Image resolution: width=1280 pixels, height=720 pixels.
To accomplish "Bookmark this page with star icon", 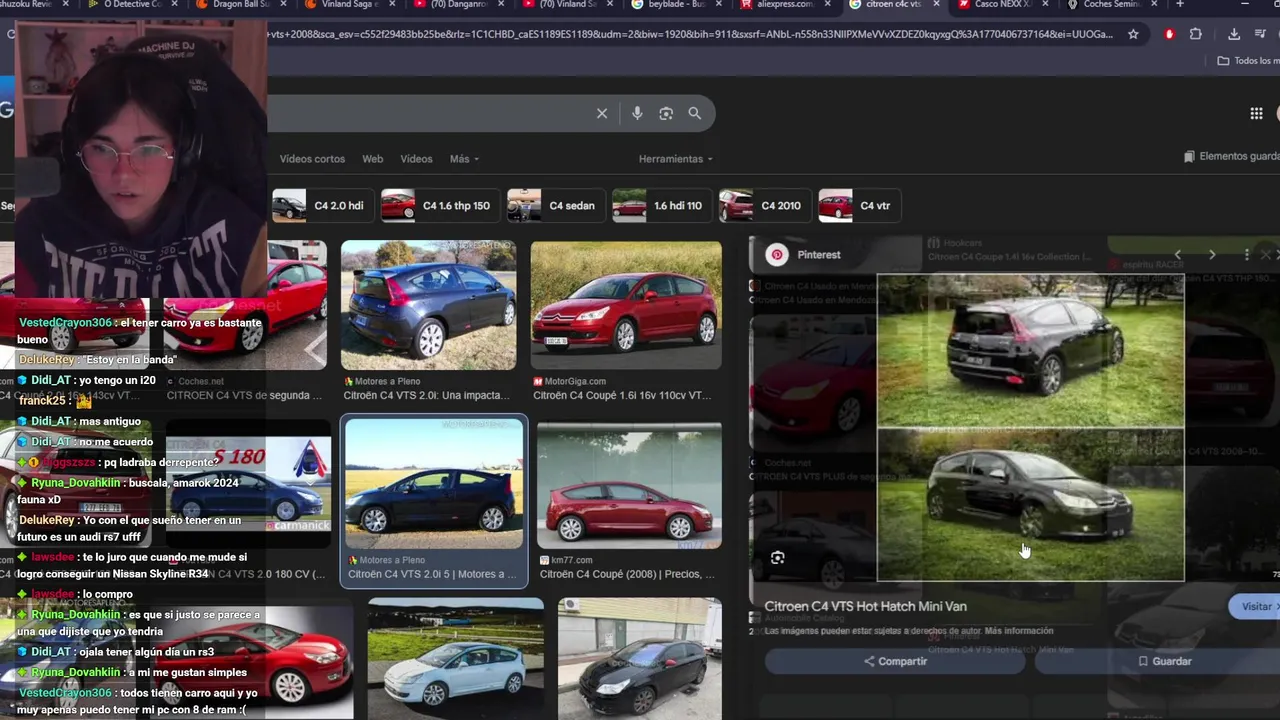I will tap(1133, 34).
